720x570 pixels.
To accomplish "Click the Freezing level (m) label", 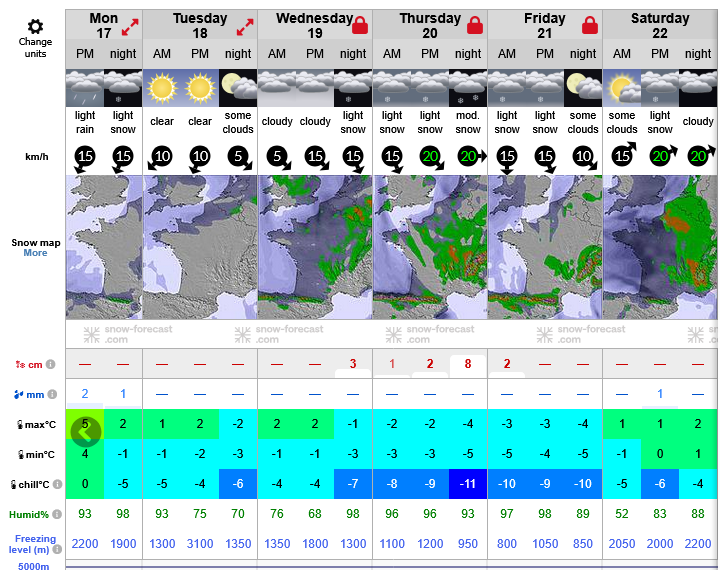I will [x=31, y=544].
